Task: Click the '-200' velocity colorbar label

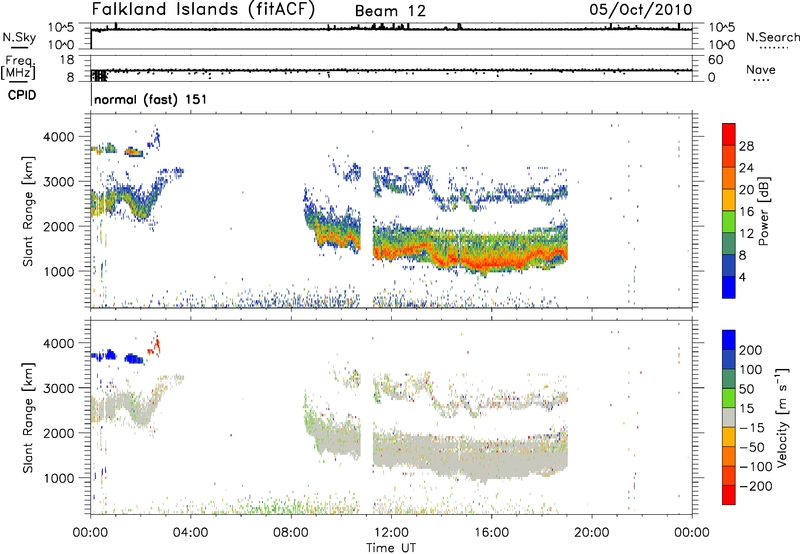Action: 755,486
